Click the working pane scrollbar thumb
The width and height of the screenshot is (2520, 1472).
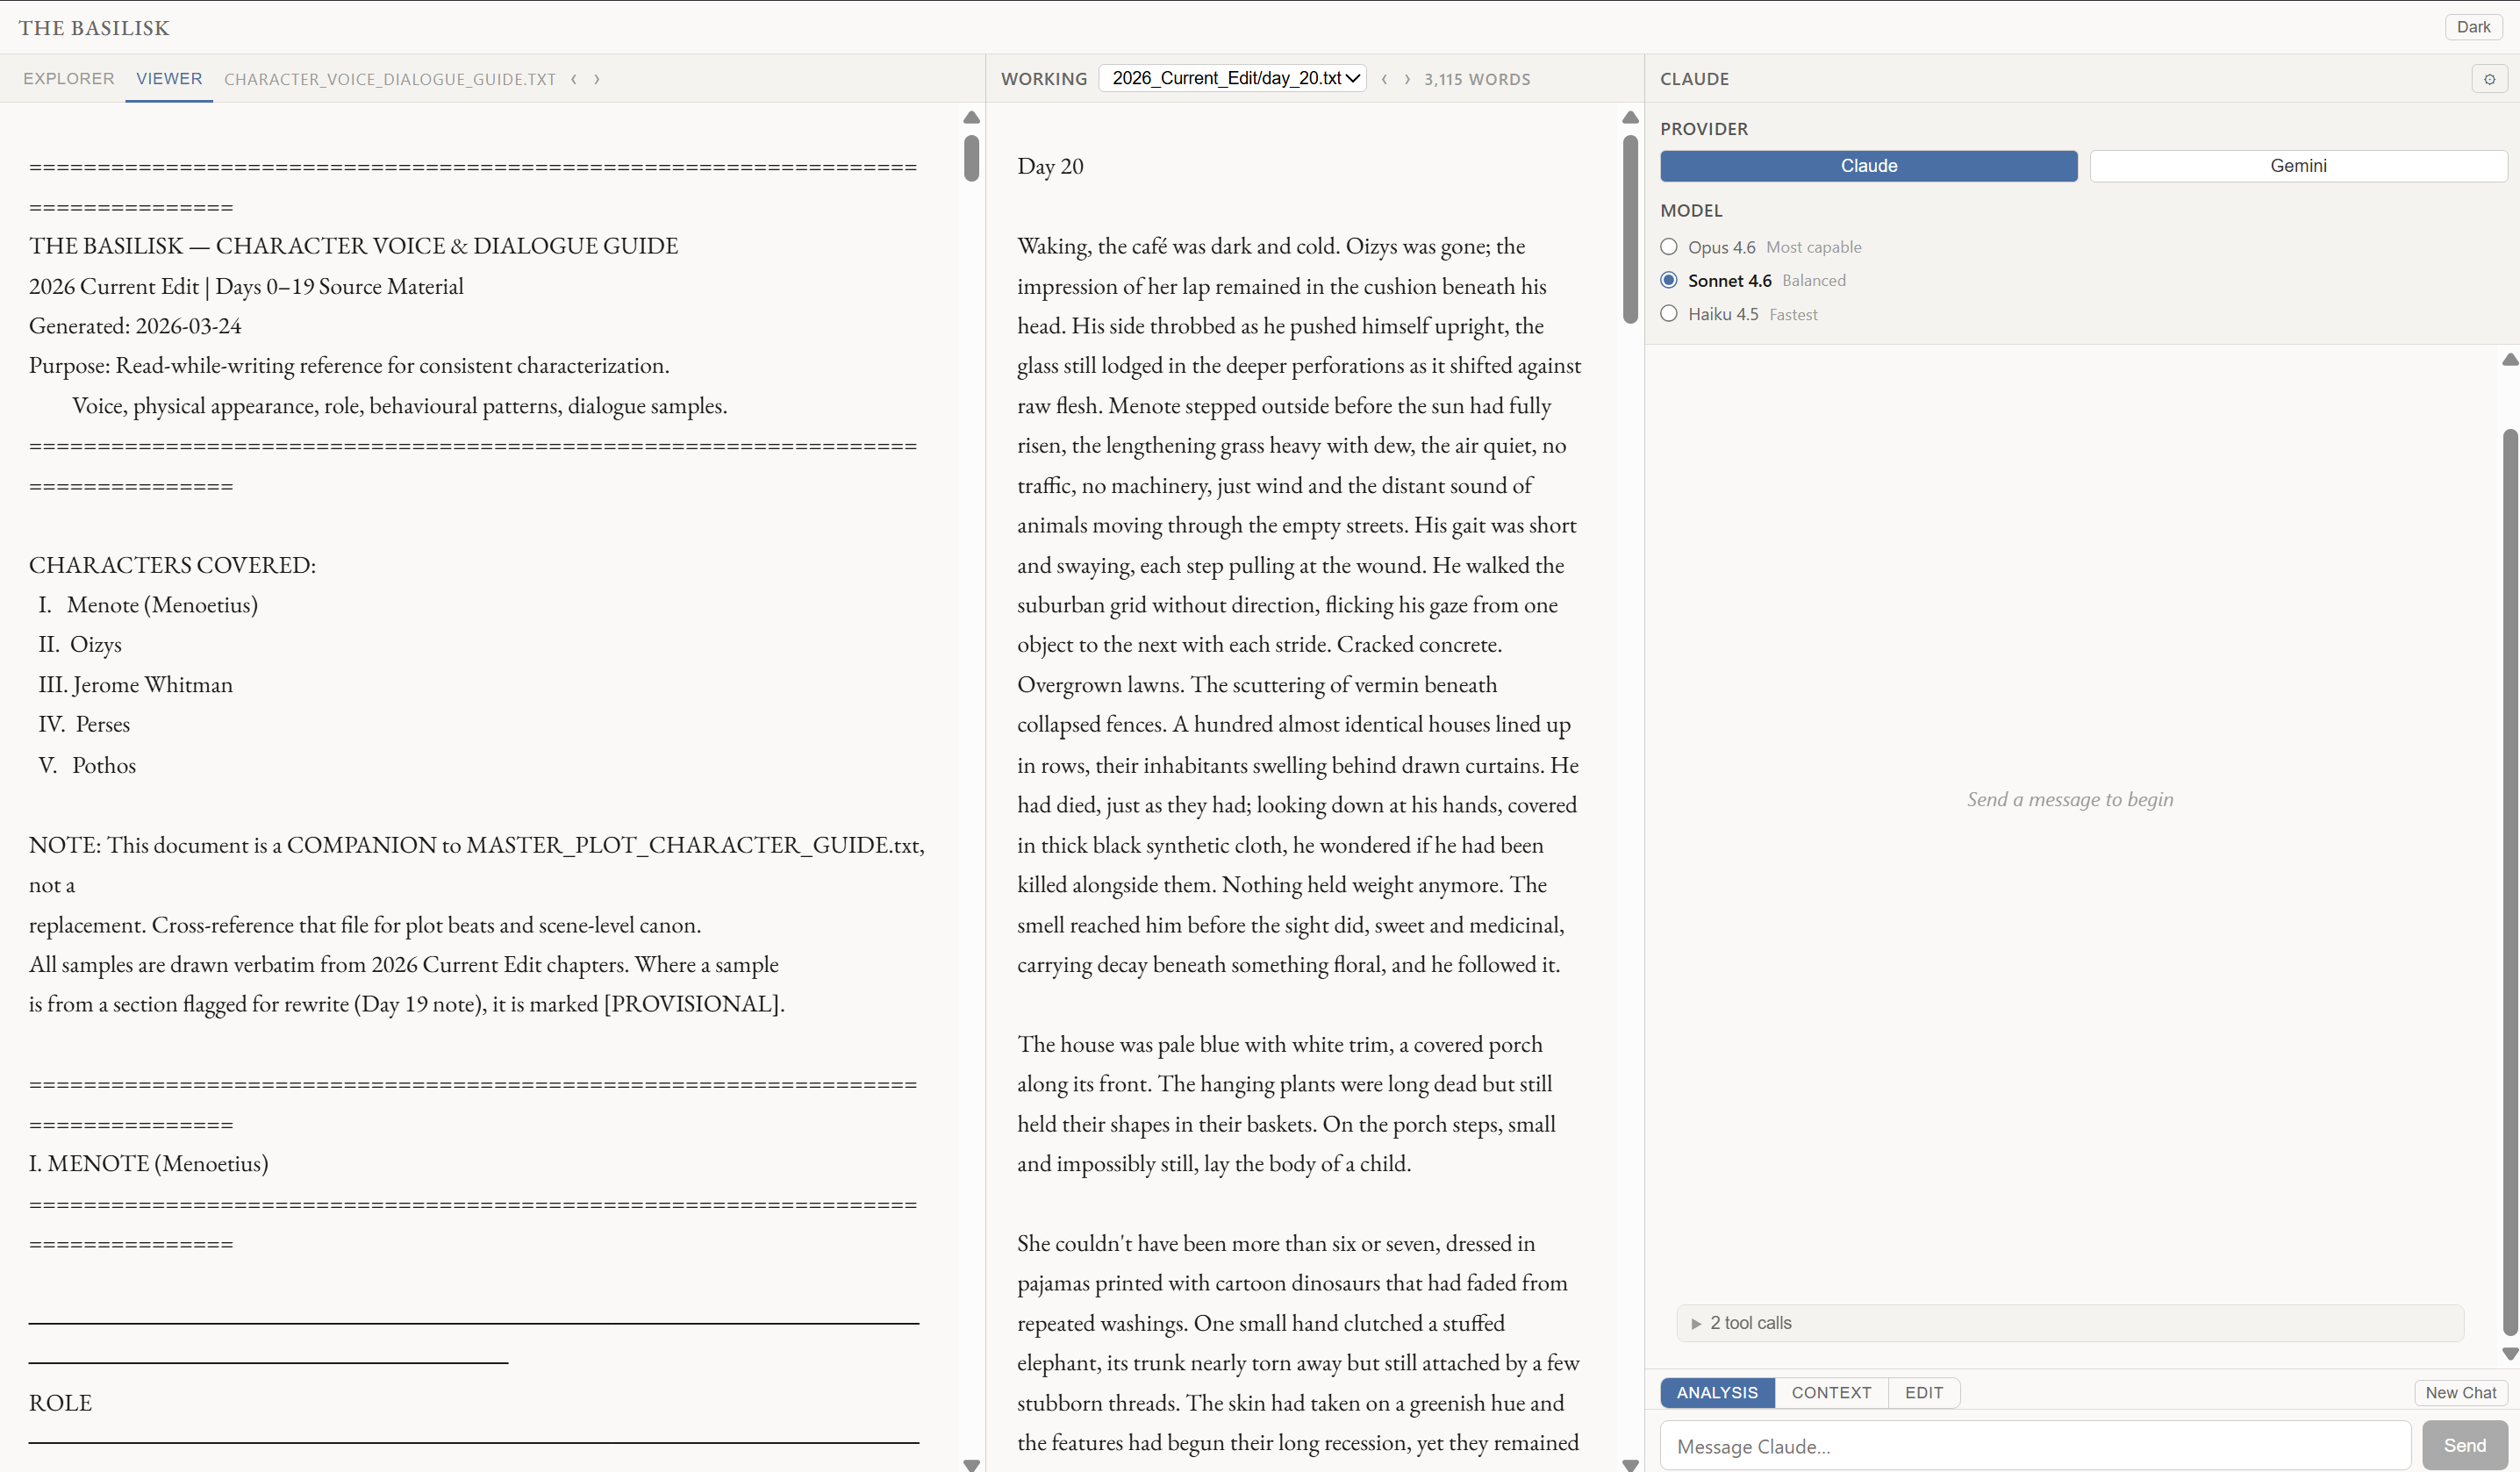click(1630, 229)
